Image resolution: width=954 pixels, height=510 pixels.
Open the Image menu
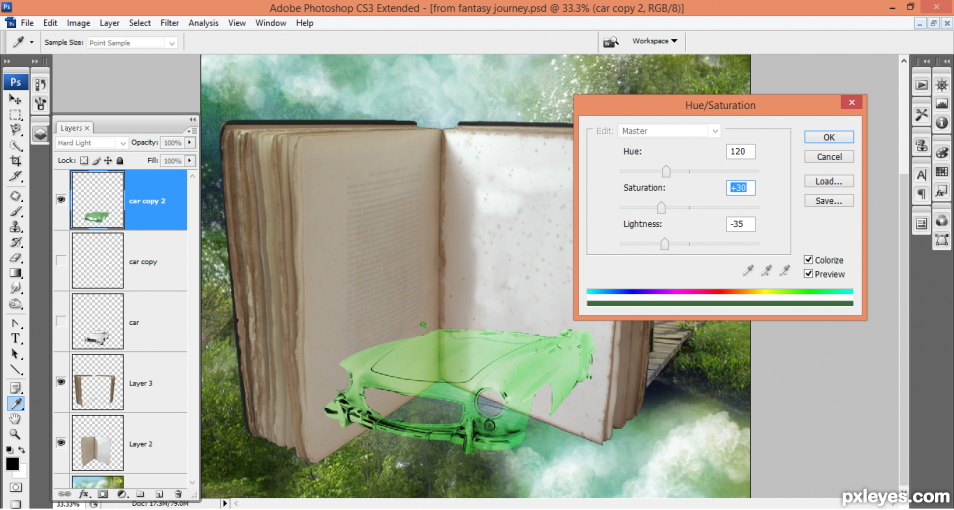(78, 23)
